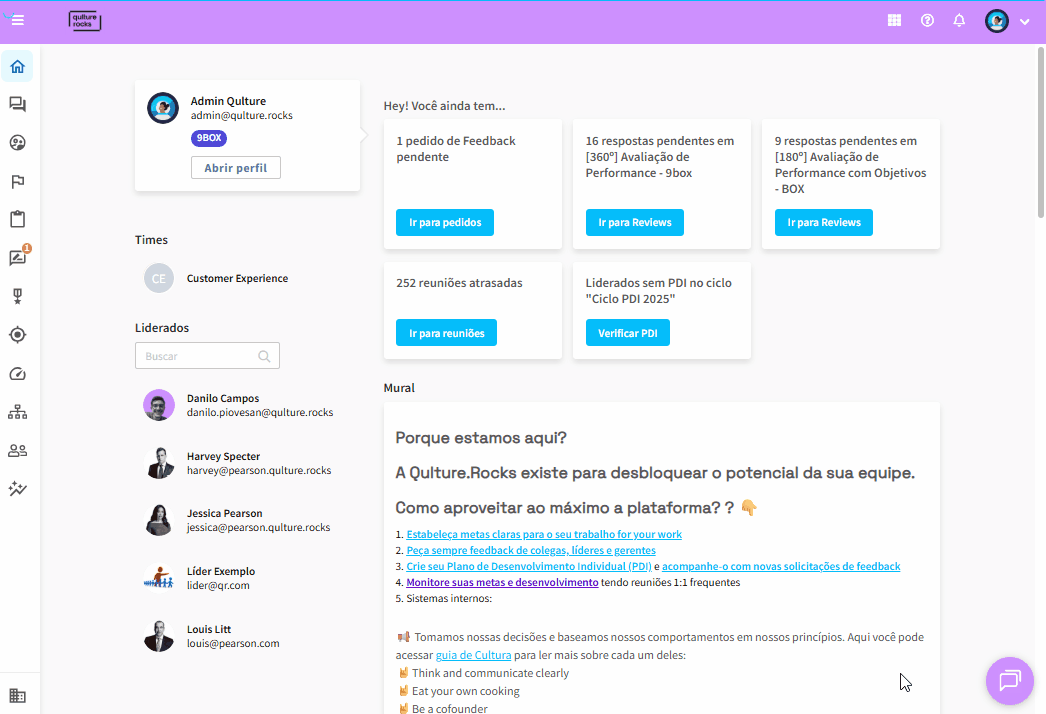Click Abrir perfil button
The width and height of the screenshot is (1046, 714).
click(235, 167)
